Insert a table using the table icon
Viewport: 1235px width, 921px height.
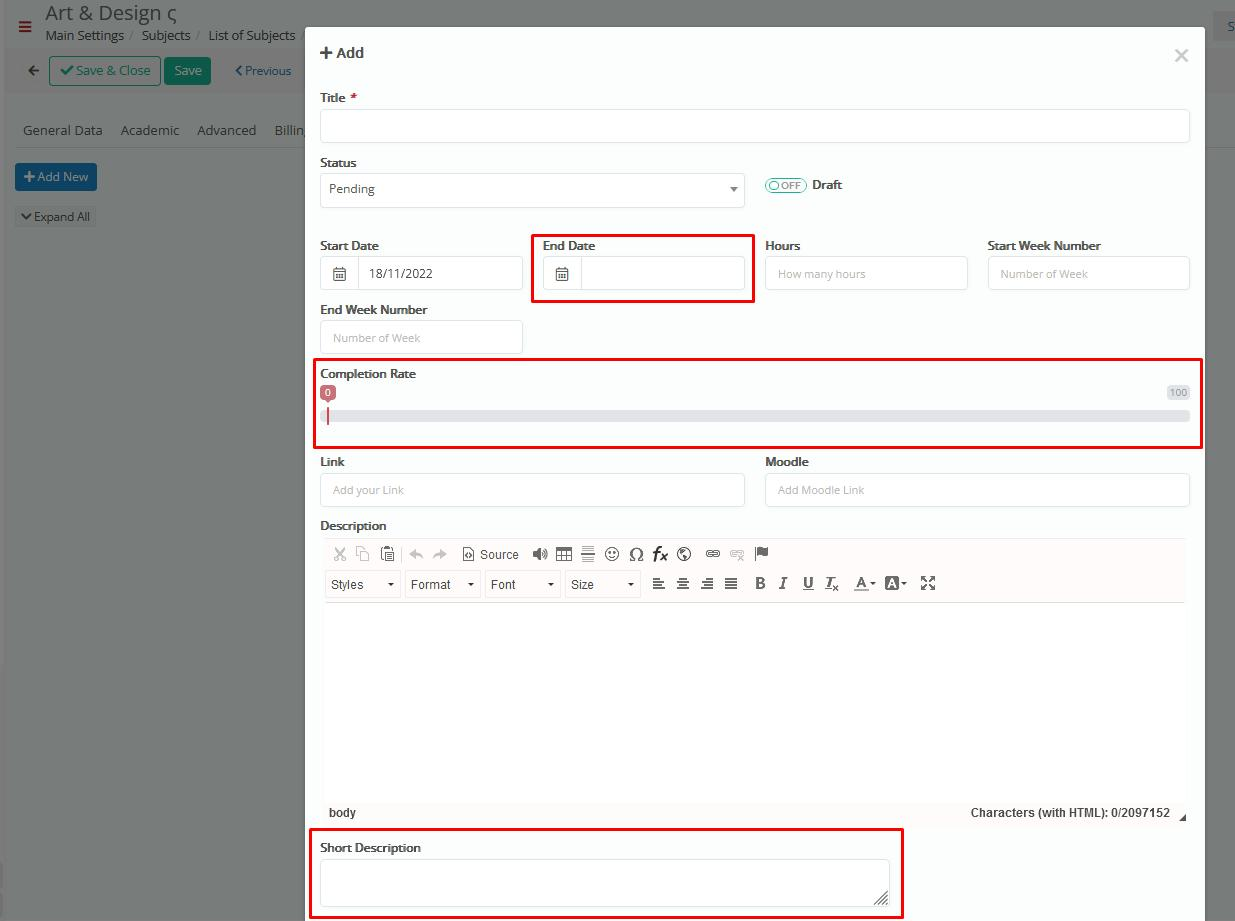click(564, 554)
